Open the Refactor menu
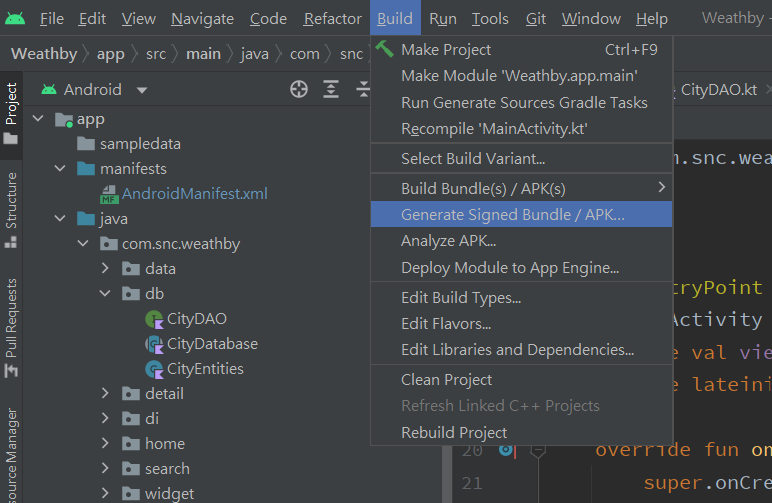Screen dimensions: 772x503 332,19
